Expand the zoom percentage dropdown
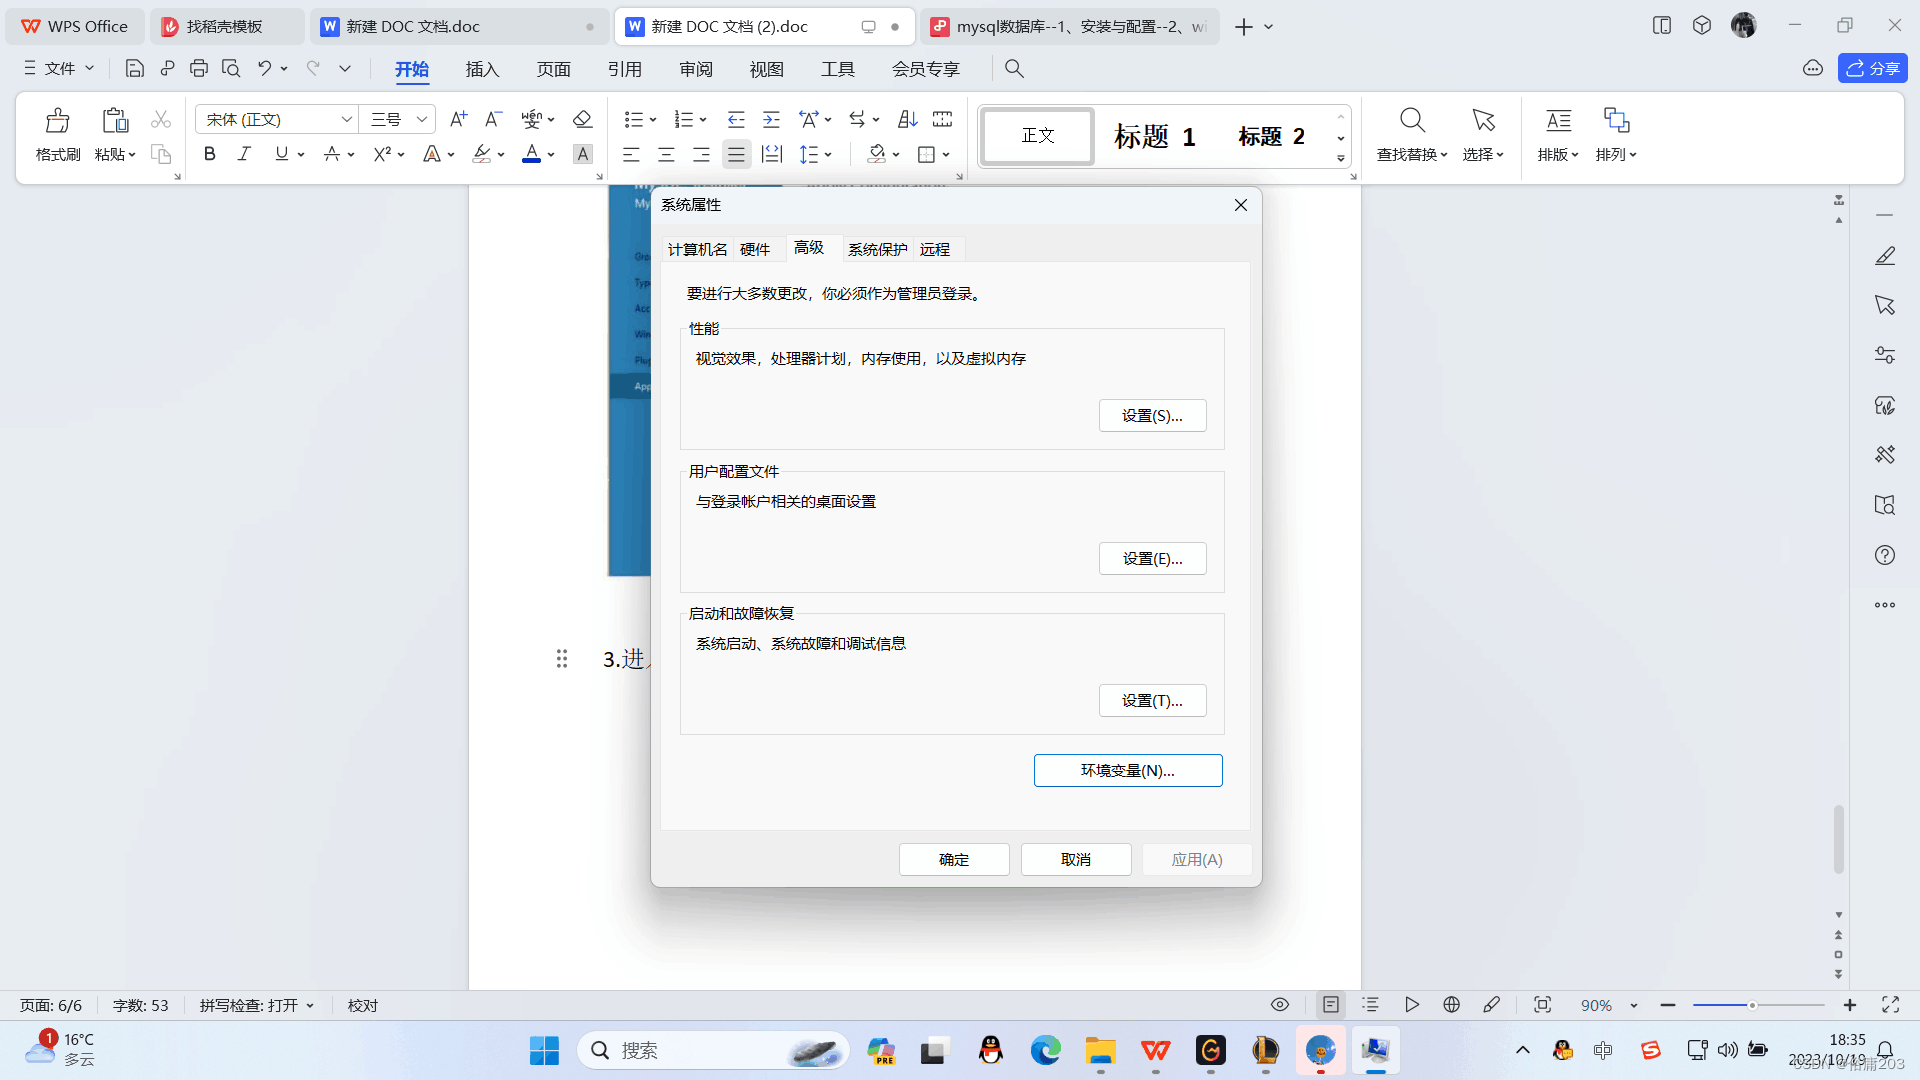 coord(1634,1005)
